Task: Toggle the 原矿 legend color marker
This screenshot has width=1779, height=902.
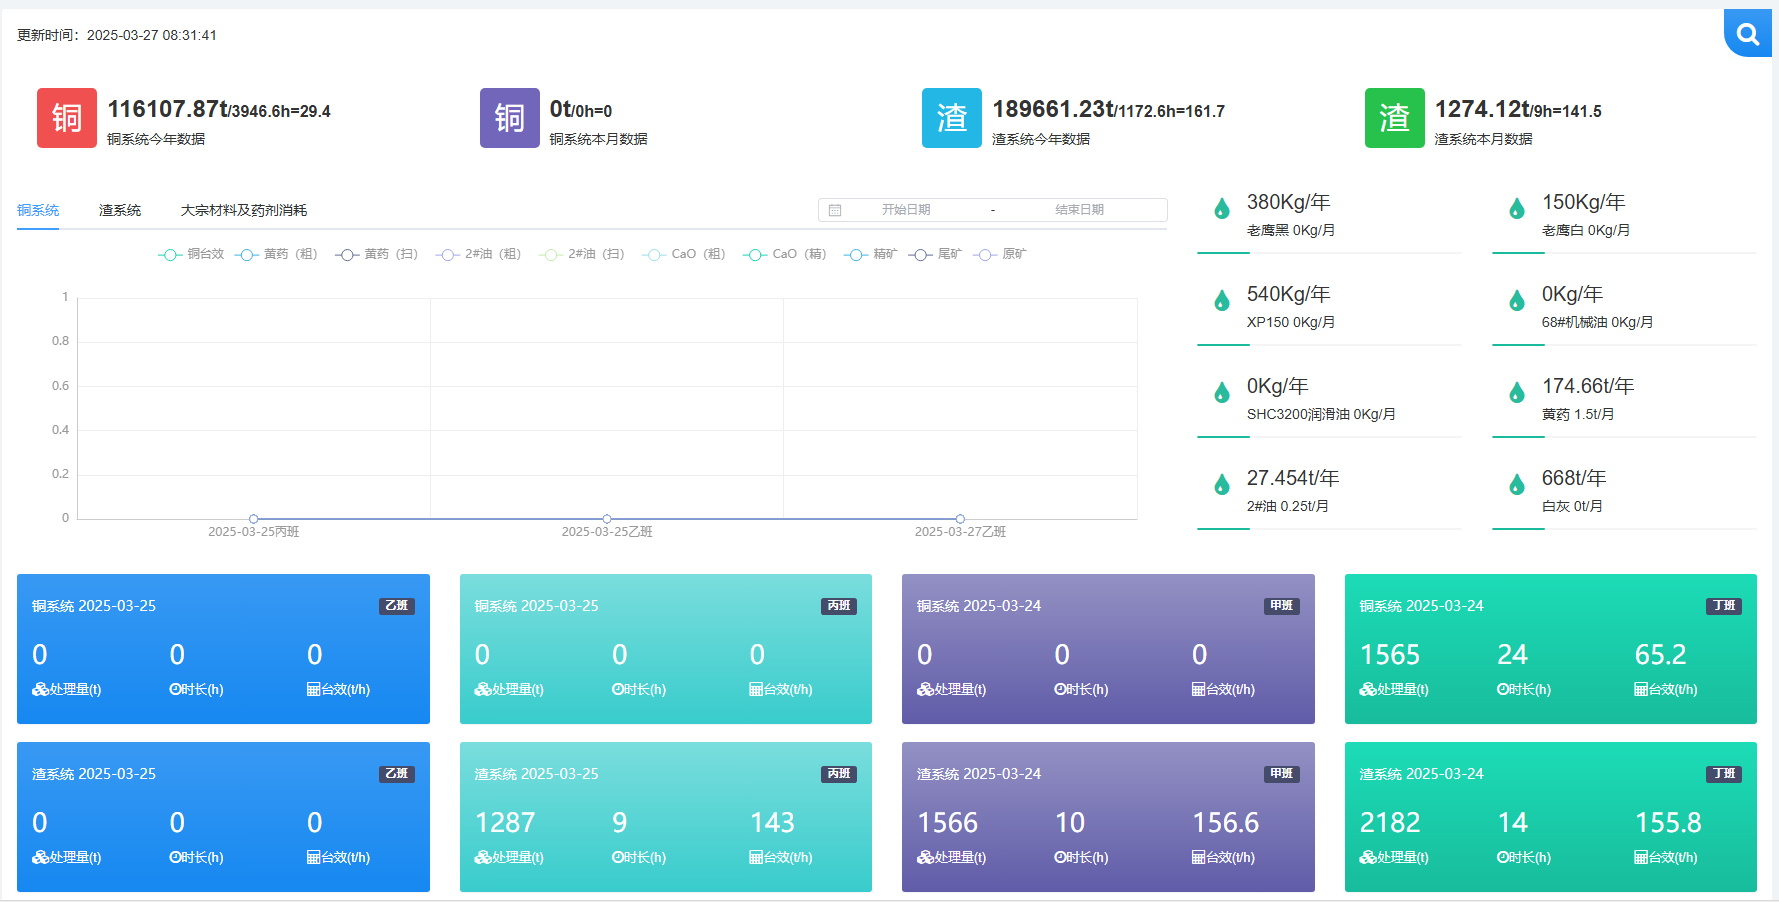Action: (985, 255)
